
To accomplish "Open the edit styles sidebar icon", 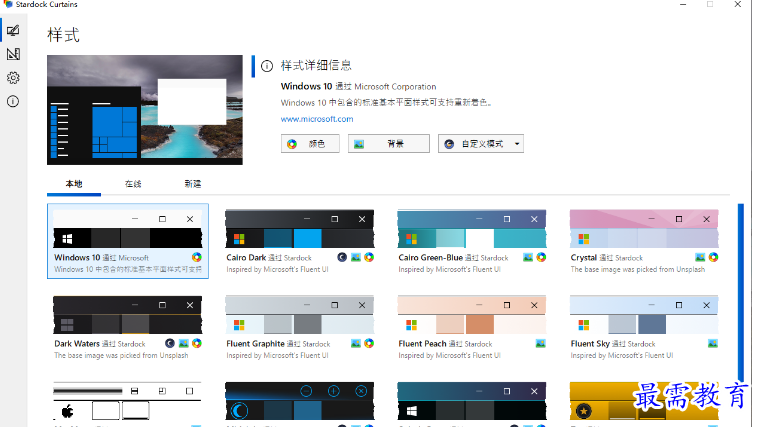I will tap(13, 54).
